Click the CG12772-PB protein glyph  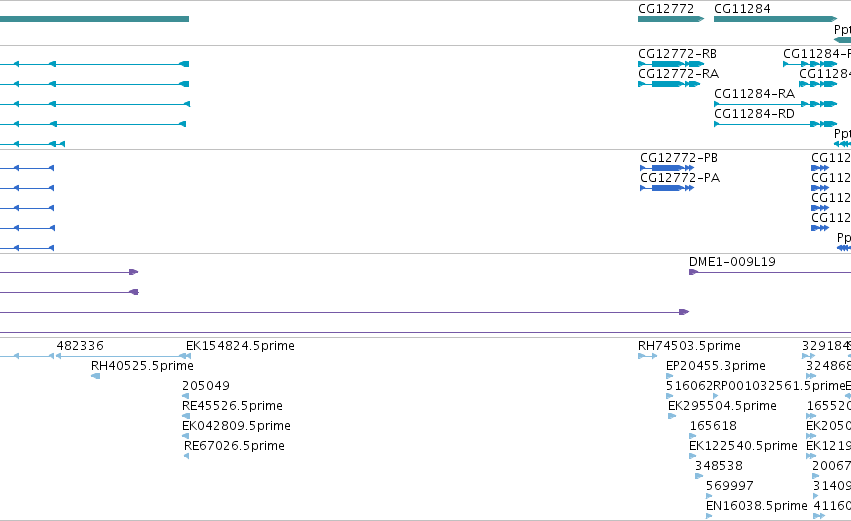(667, 168)
